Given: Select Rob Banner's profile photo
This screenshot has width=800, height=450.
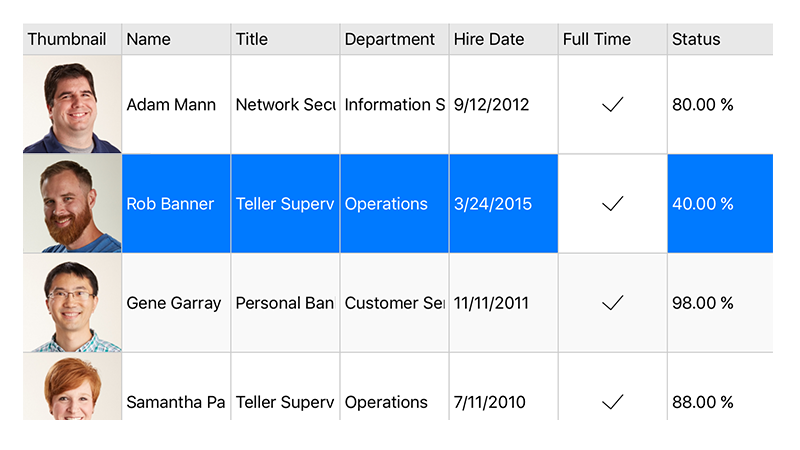Looking at the screenshot, I should pyautogui.click(x=72, y=204).
